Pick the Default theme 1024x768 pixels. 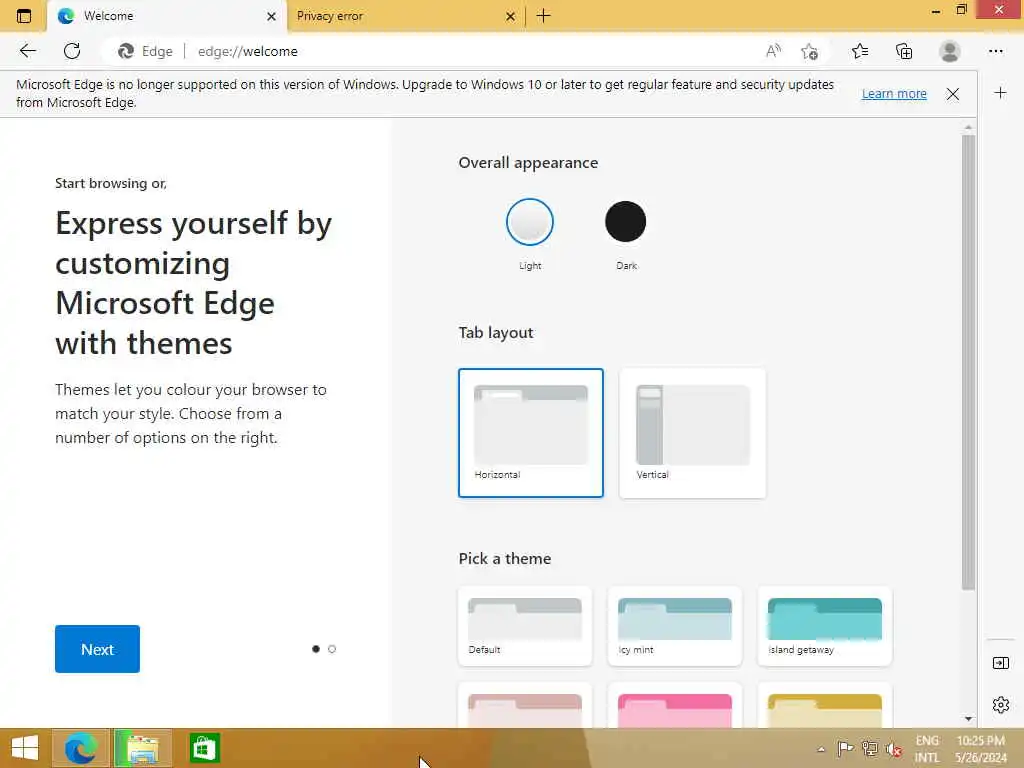click(525, 626)
